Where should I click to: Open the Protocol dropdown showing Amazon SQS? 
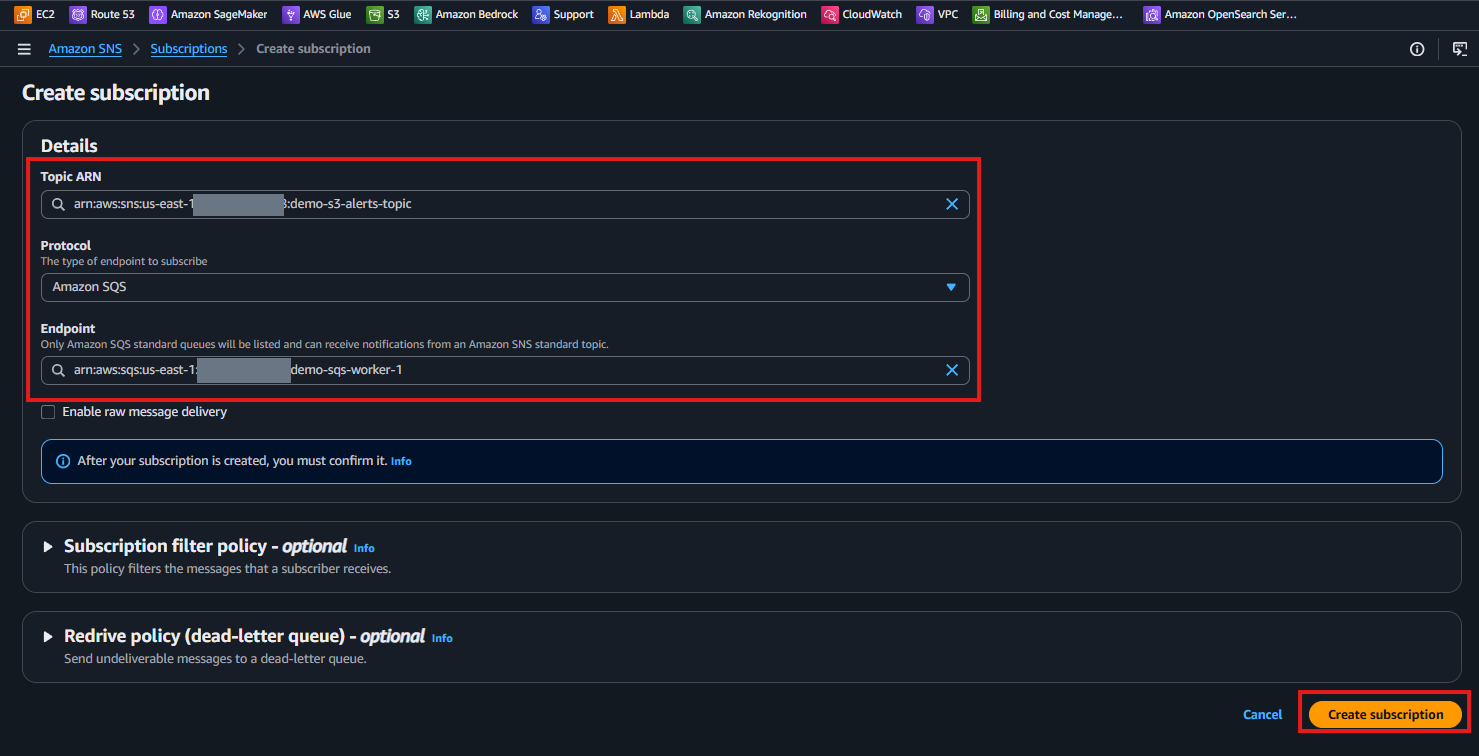(505, 287)
